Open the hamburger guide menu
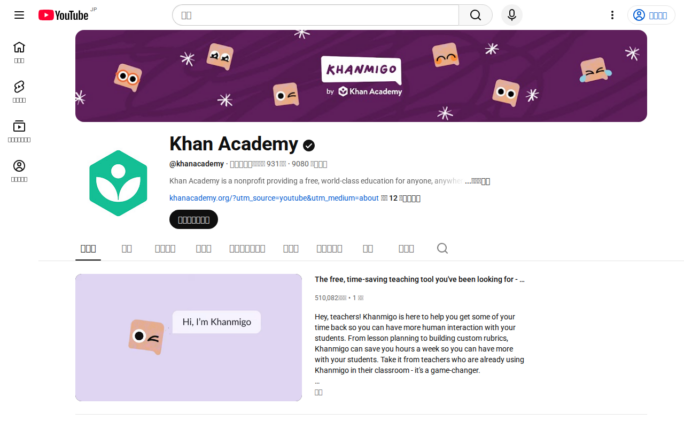The width and height of the screenshot is (684, 428). 19,15
